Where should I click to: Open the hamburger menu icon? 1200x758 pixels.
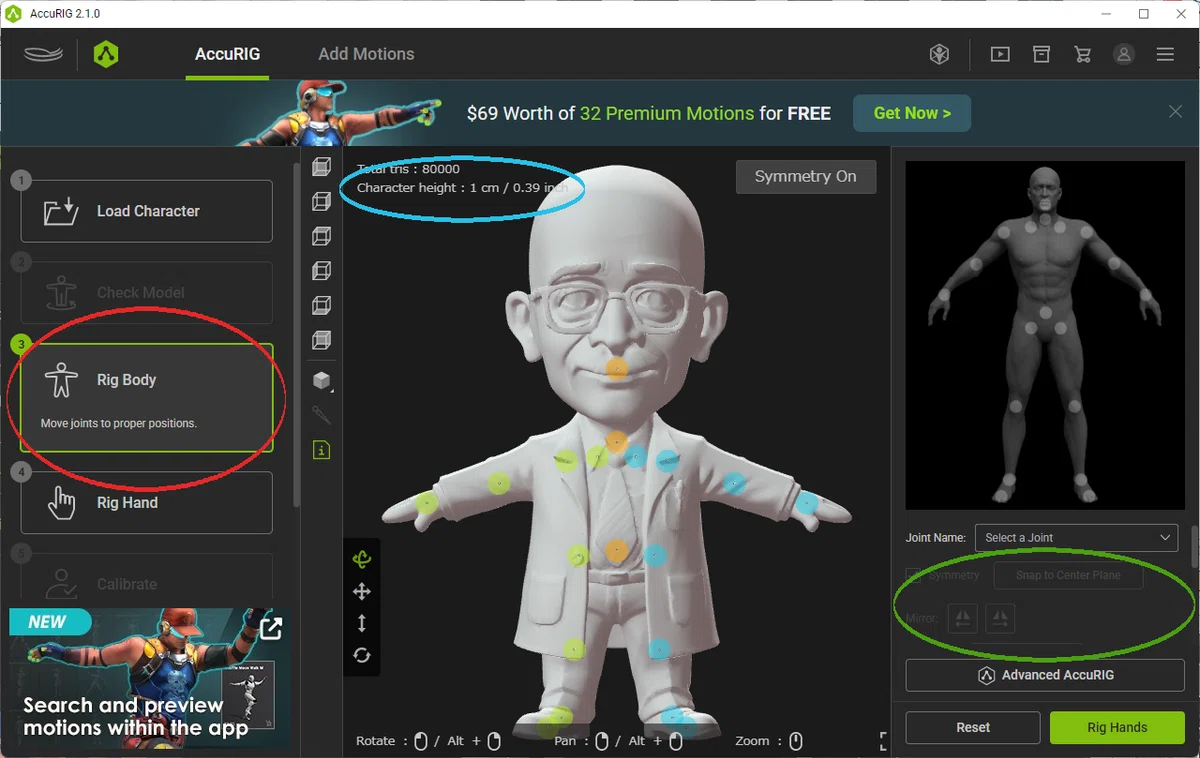coord(1165,54)
